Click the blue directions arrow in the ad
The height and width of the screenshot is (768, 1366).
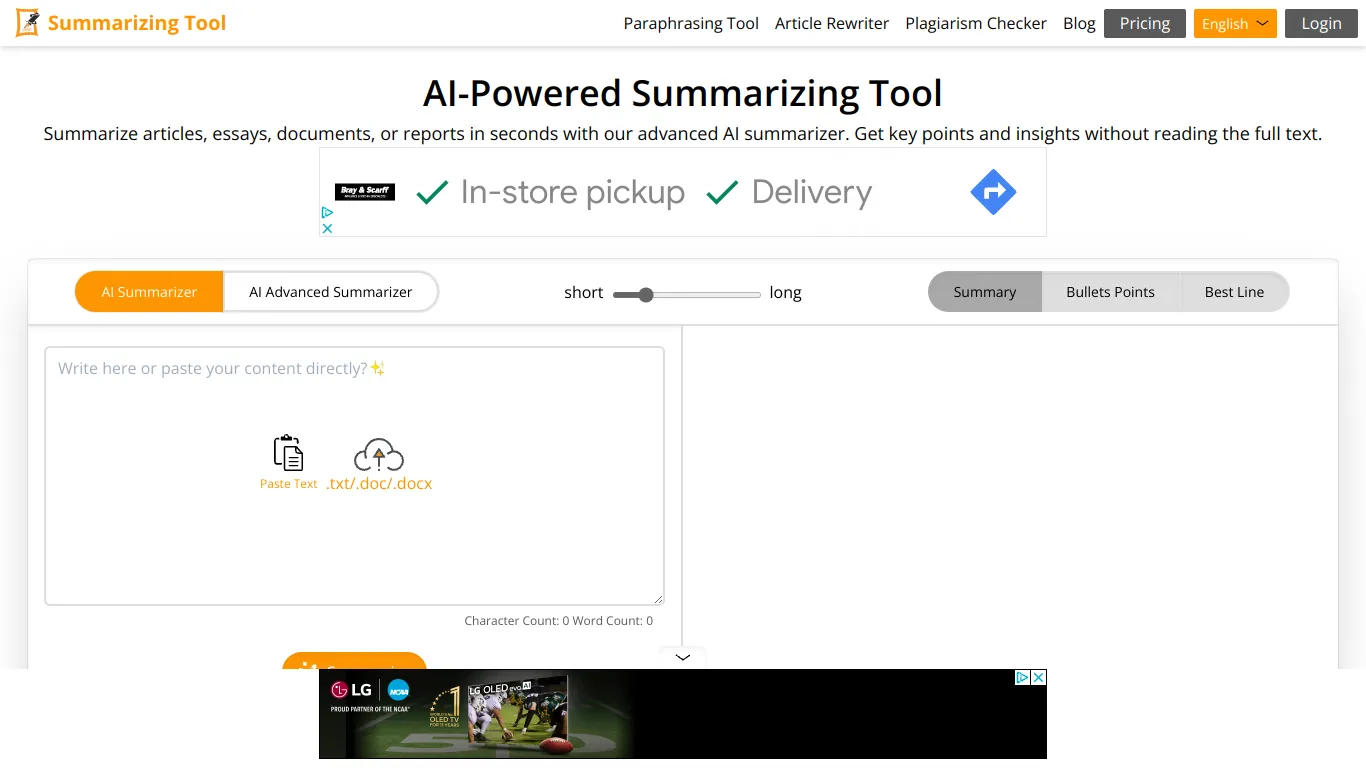[993, 192]
